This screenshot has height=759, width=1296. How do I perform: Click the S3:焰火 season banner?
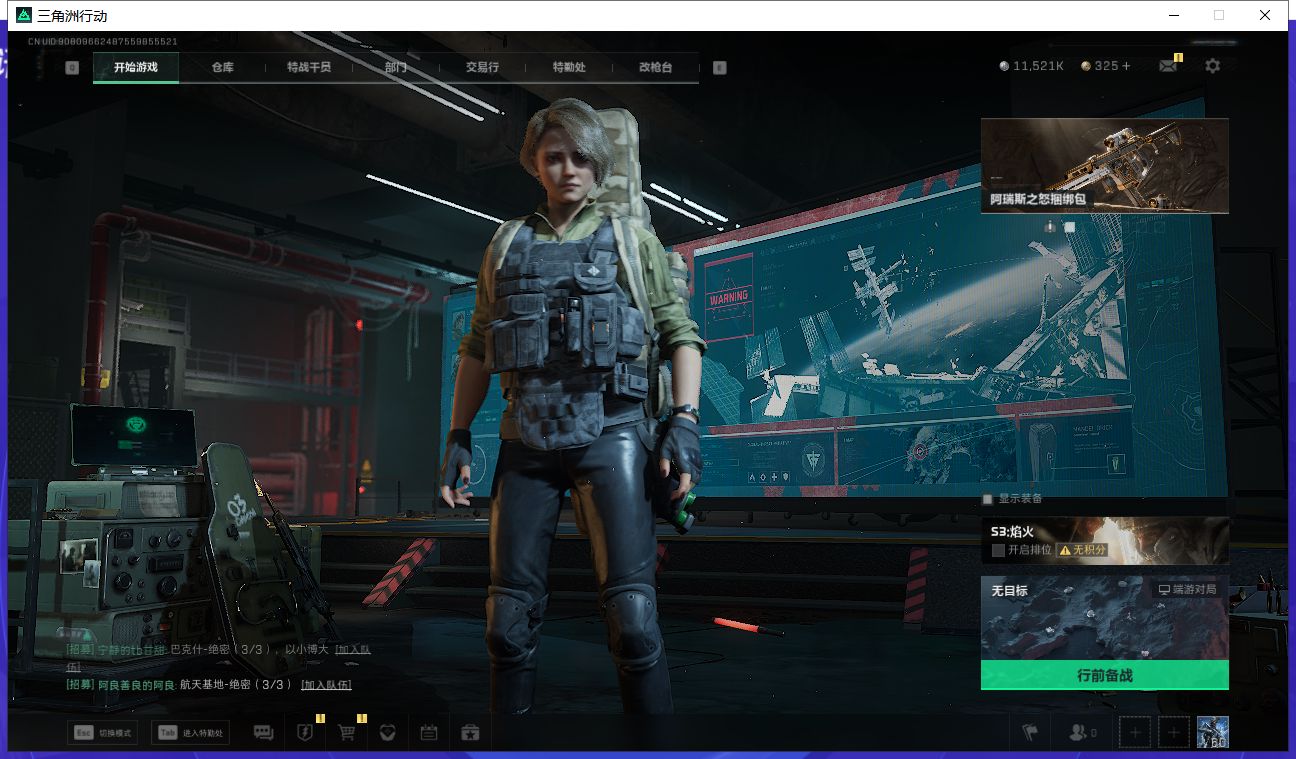tap(1104, 540)
